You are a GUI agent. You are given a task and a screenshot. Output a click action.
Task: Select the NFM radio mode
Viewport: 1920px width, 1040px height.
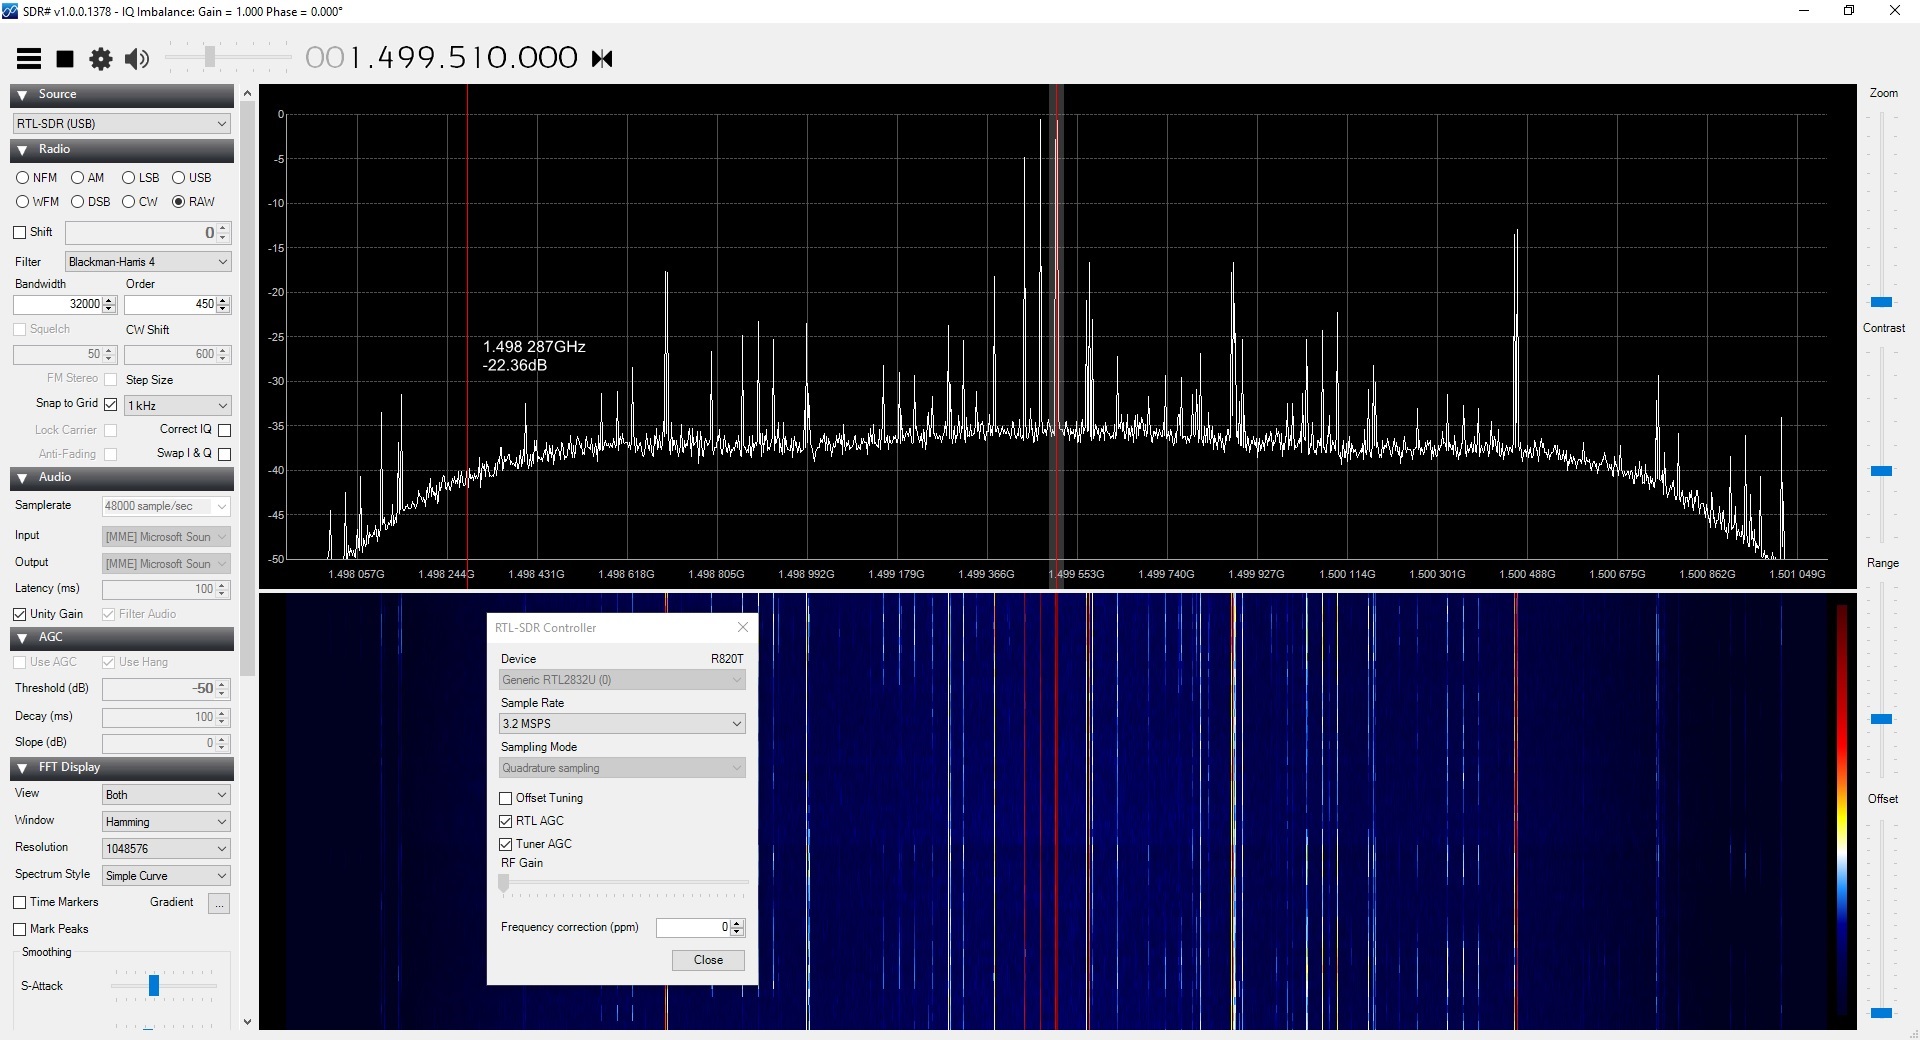(23, 178)
